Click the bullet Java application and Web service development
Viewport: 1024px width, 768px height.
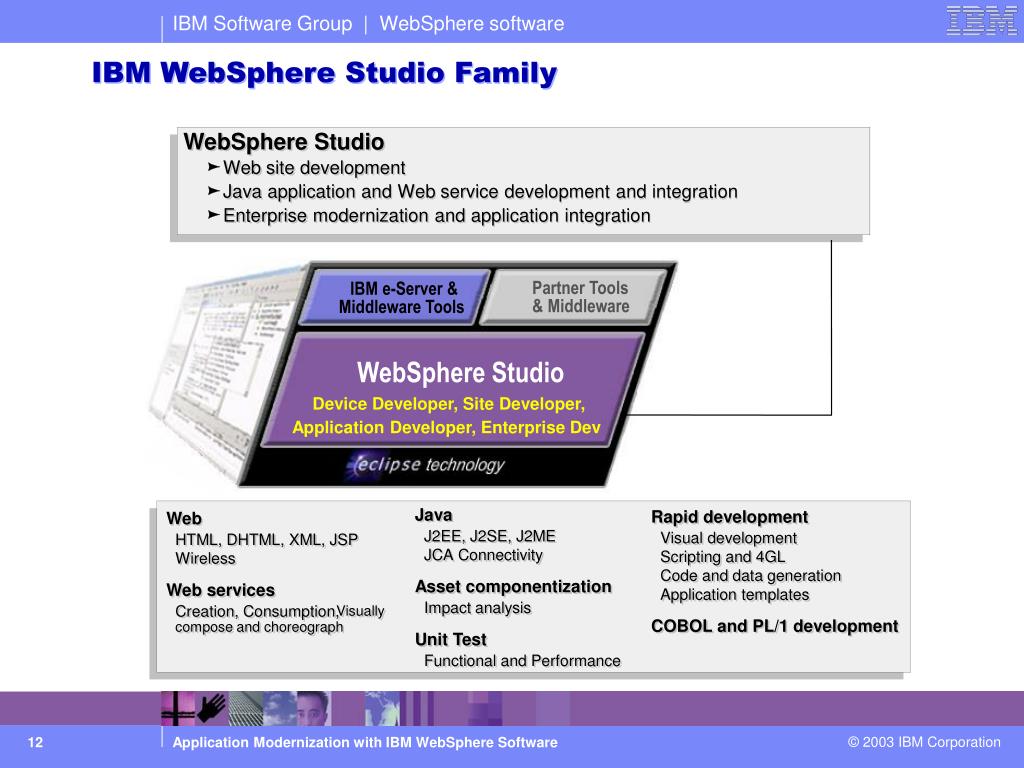[x=480, y=192]
